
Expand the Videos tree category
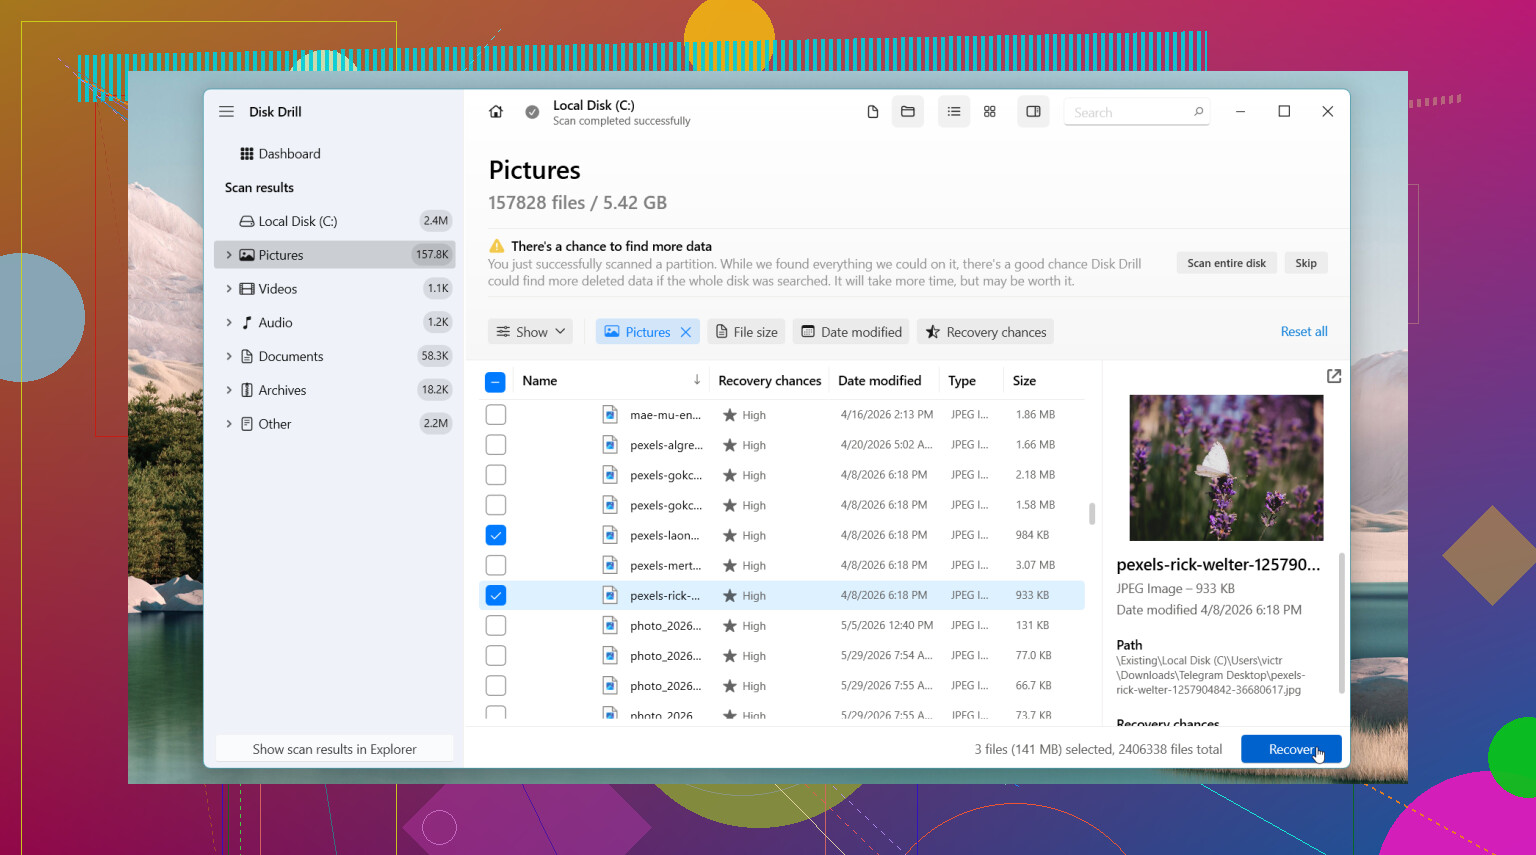click(229, 289)
